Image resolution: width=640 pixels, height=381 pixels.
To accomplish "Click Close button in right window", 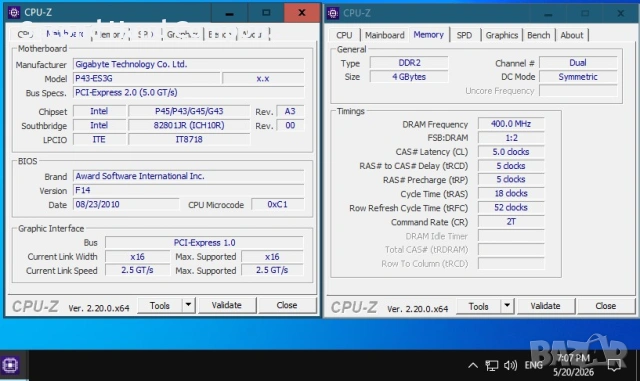I will (x=605, y=306).
